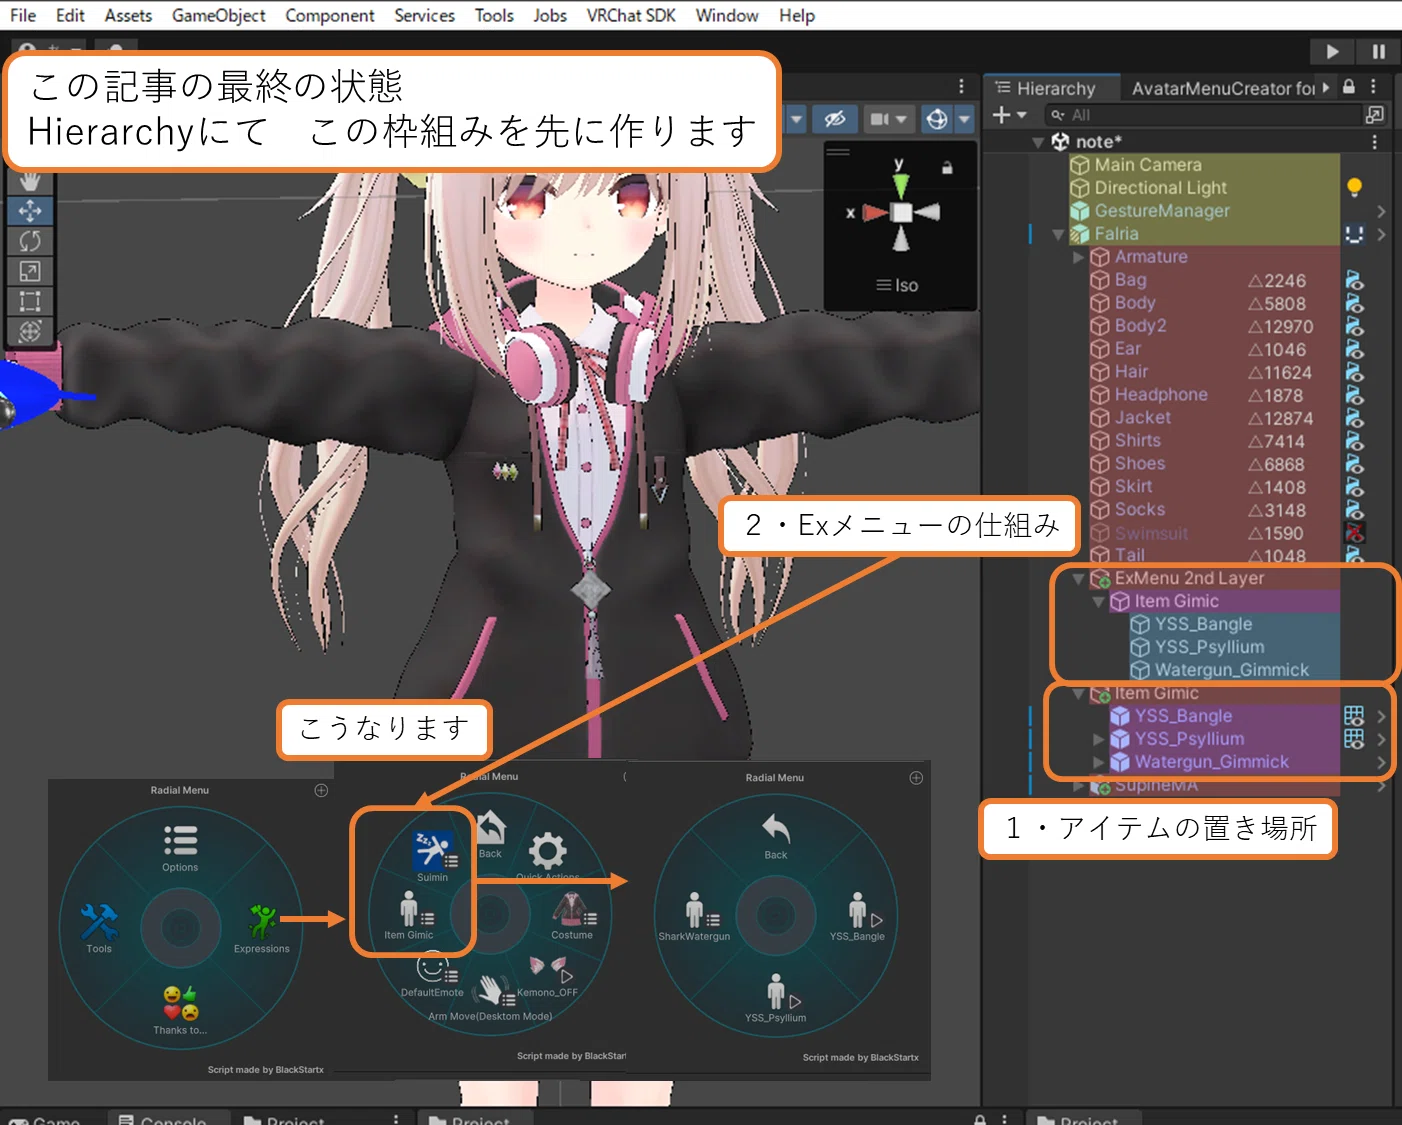Screen dimensions: 1402x1125
Task: Open the Gizmos dropdown arrow
Action: click(964, 119)
